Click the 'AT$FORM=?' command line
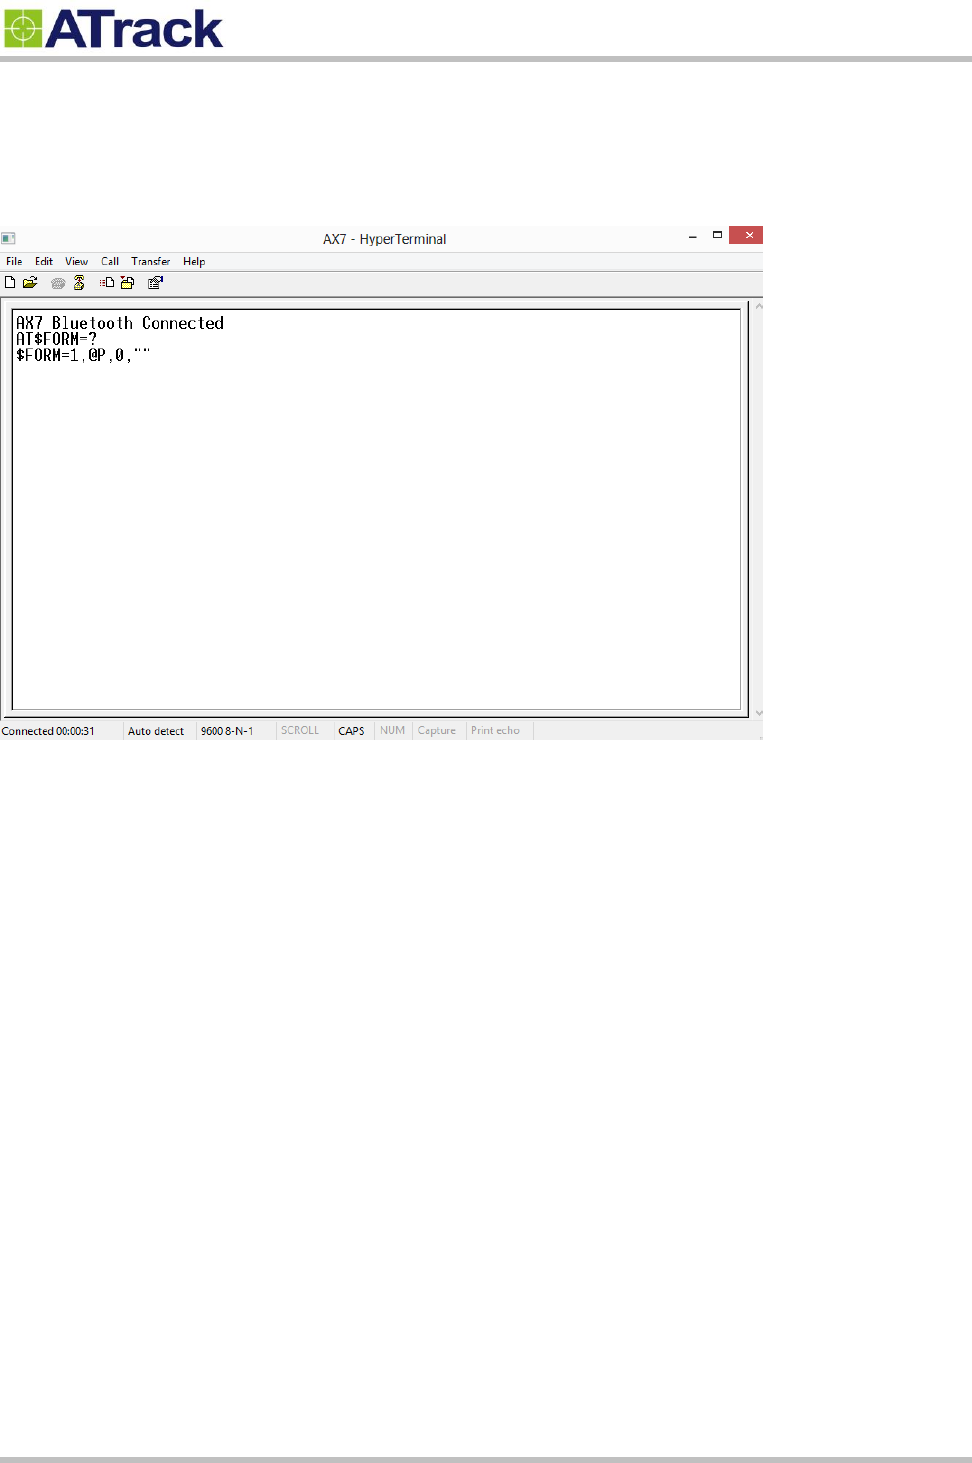The width and height of the screenshot is (972, 1463). click(x=56, y=339)
